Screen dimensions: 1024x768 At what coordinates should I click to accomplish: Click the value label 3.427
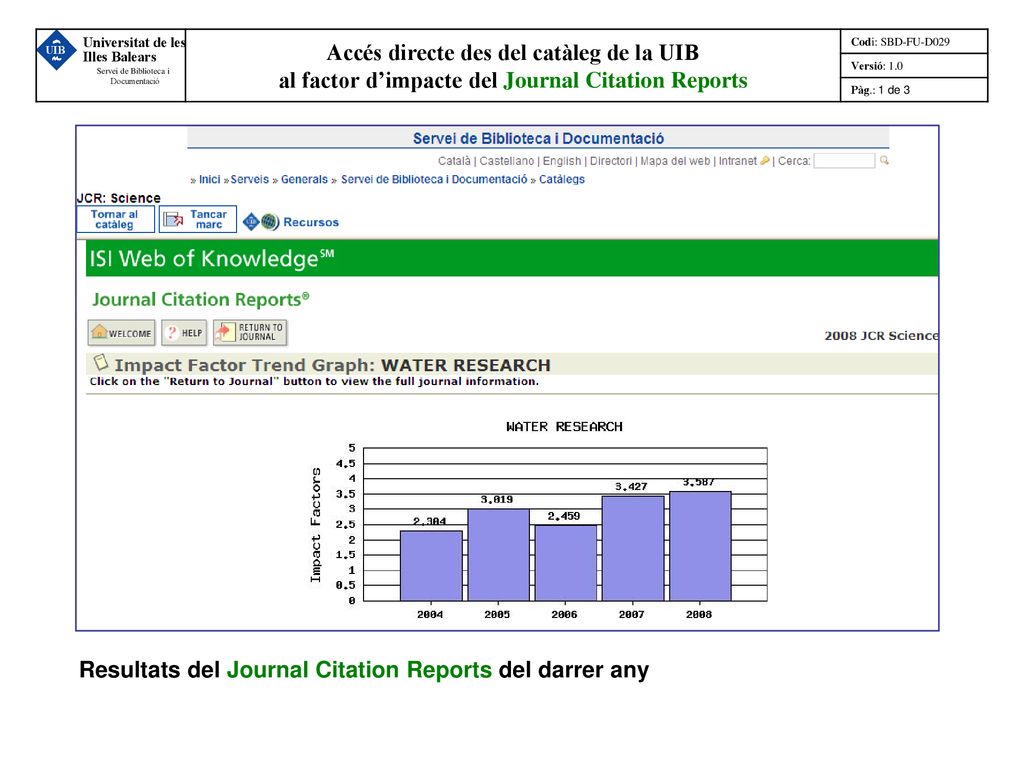pyautogui.click(x=631, y=487)
